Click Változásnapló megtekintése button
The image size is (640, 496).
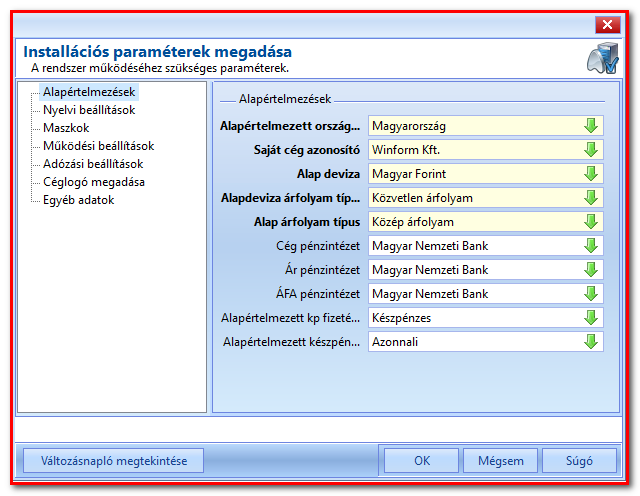click(113, 460)
